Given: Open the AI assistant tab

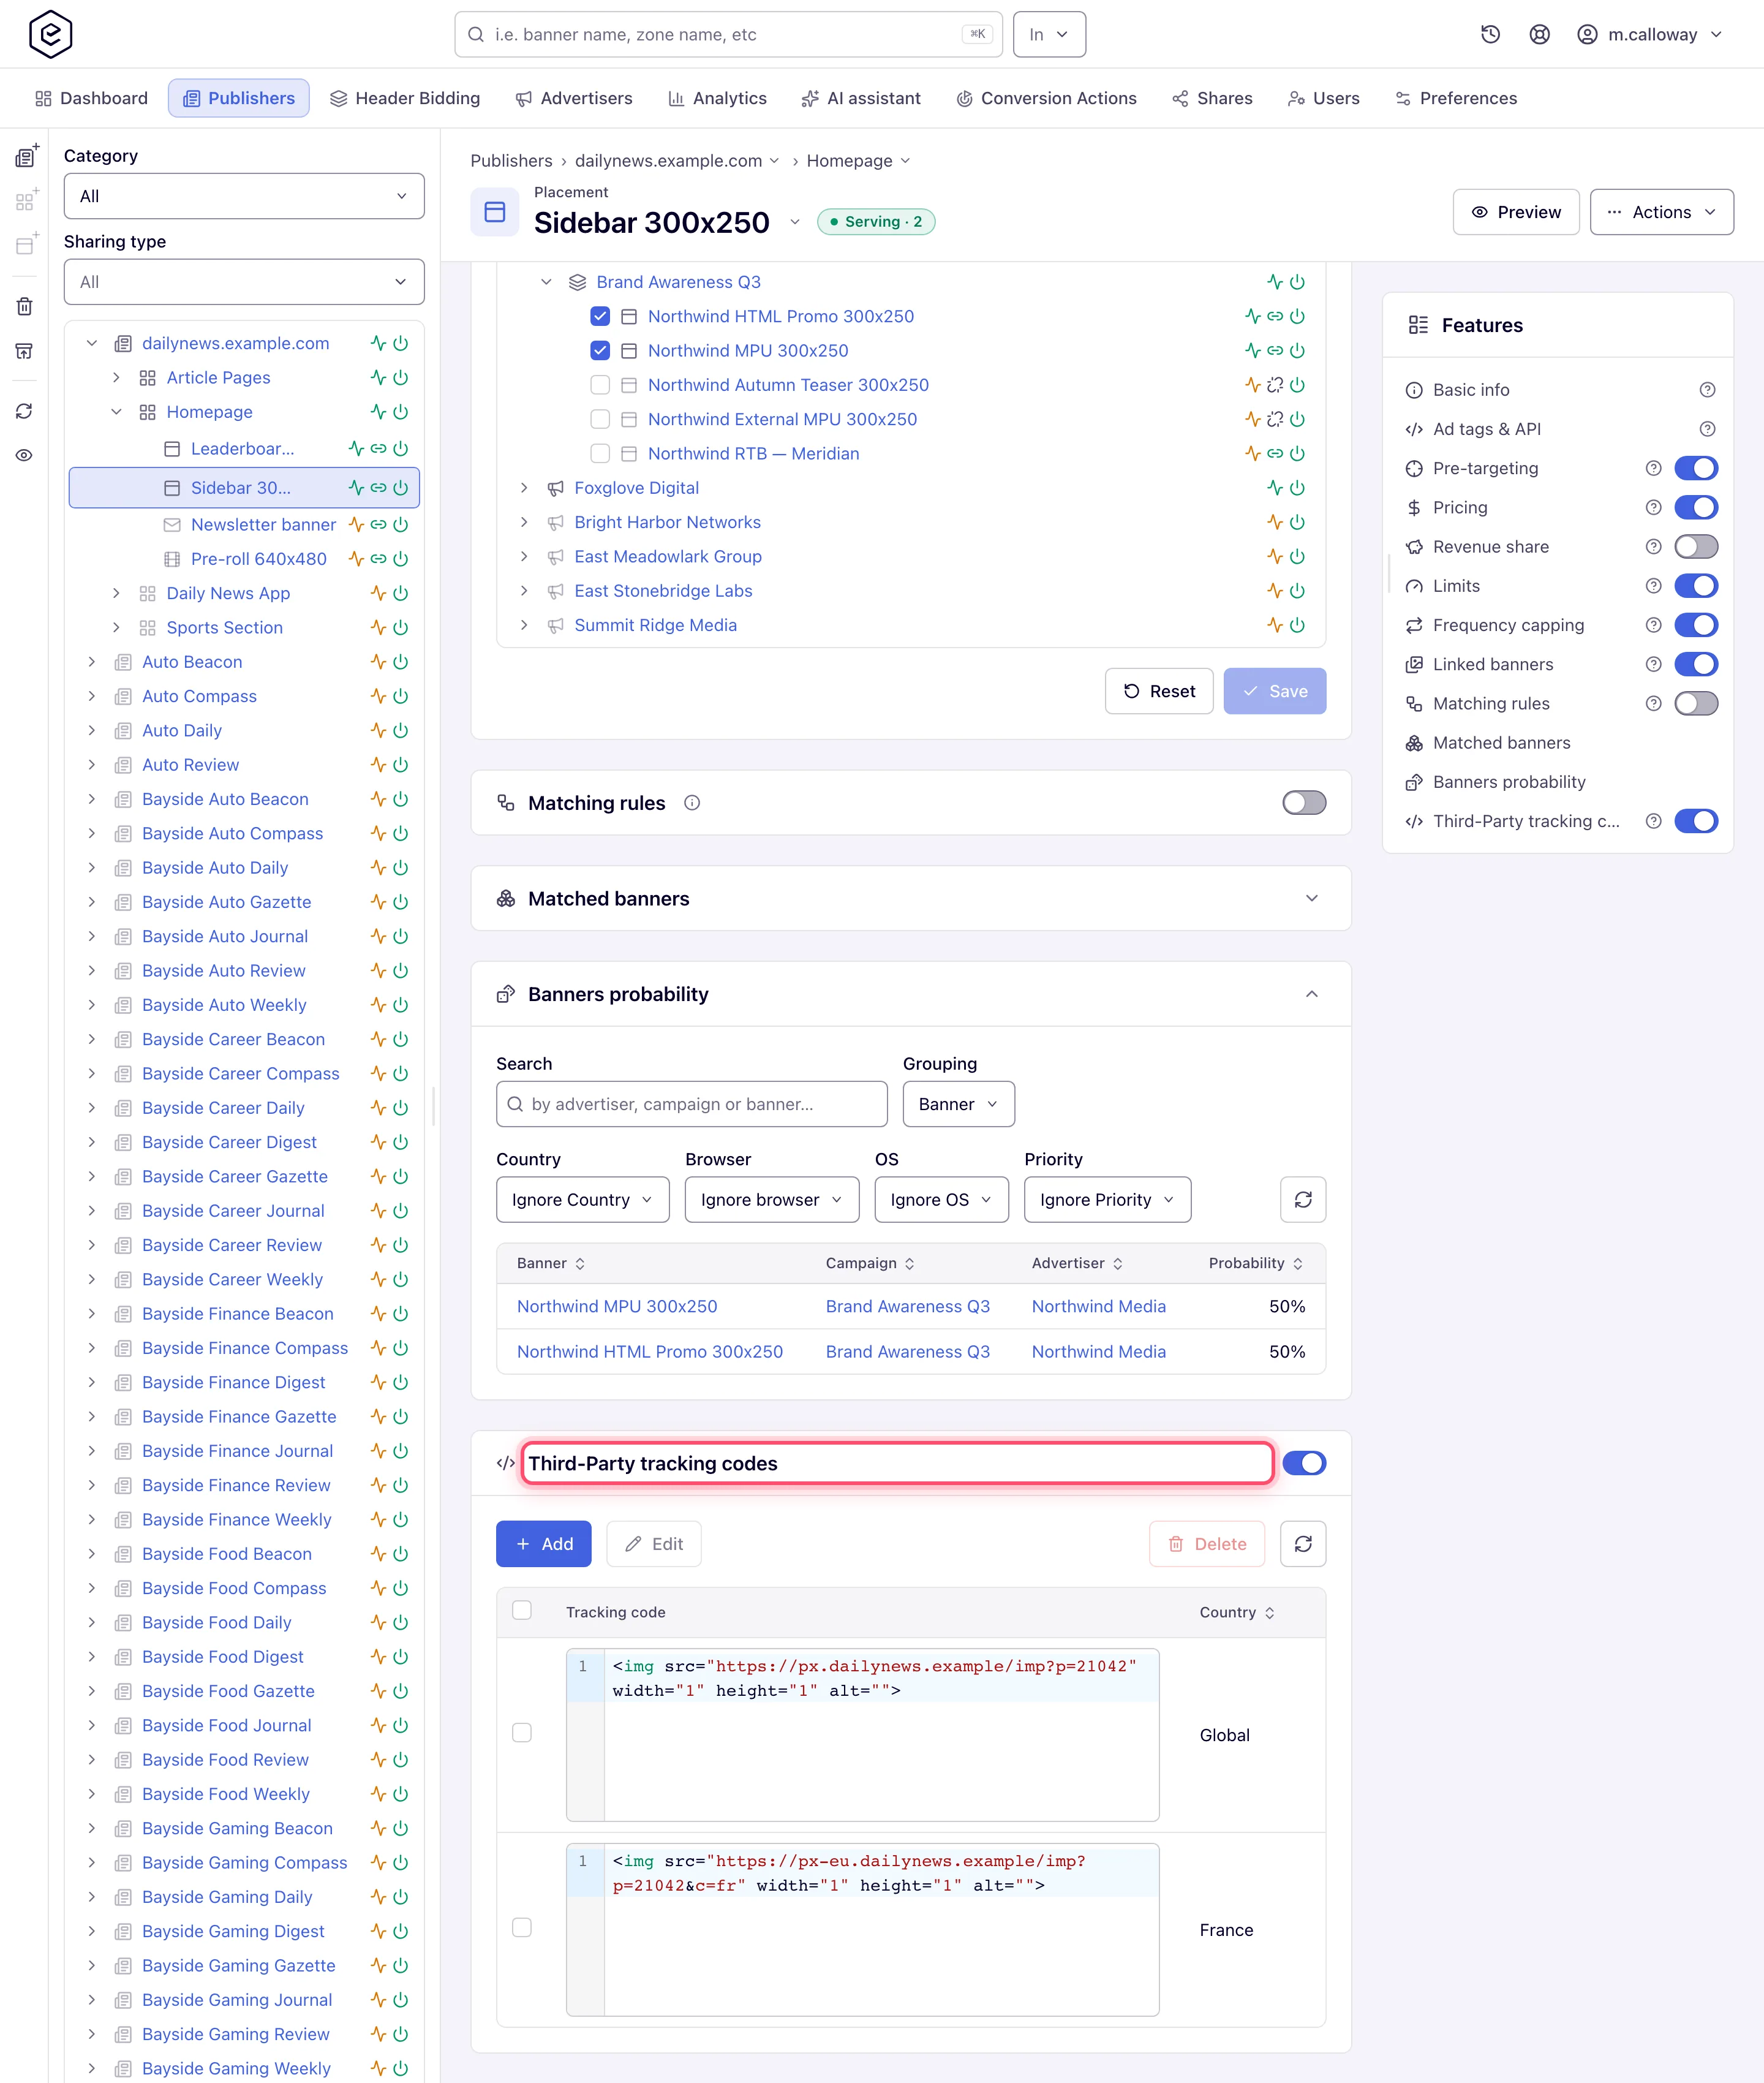Looking at the screenshot, I should coord(861,98).
